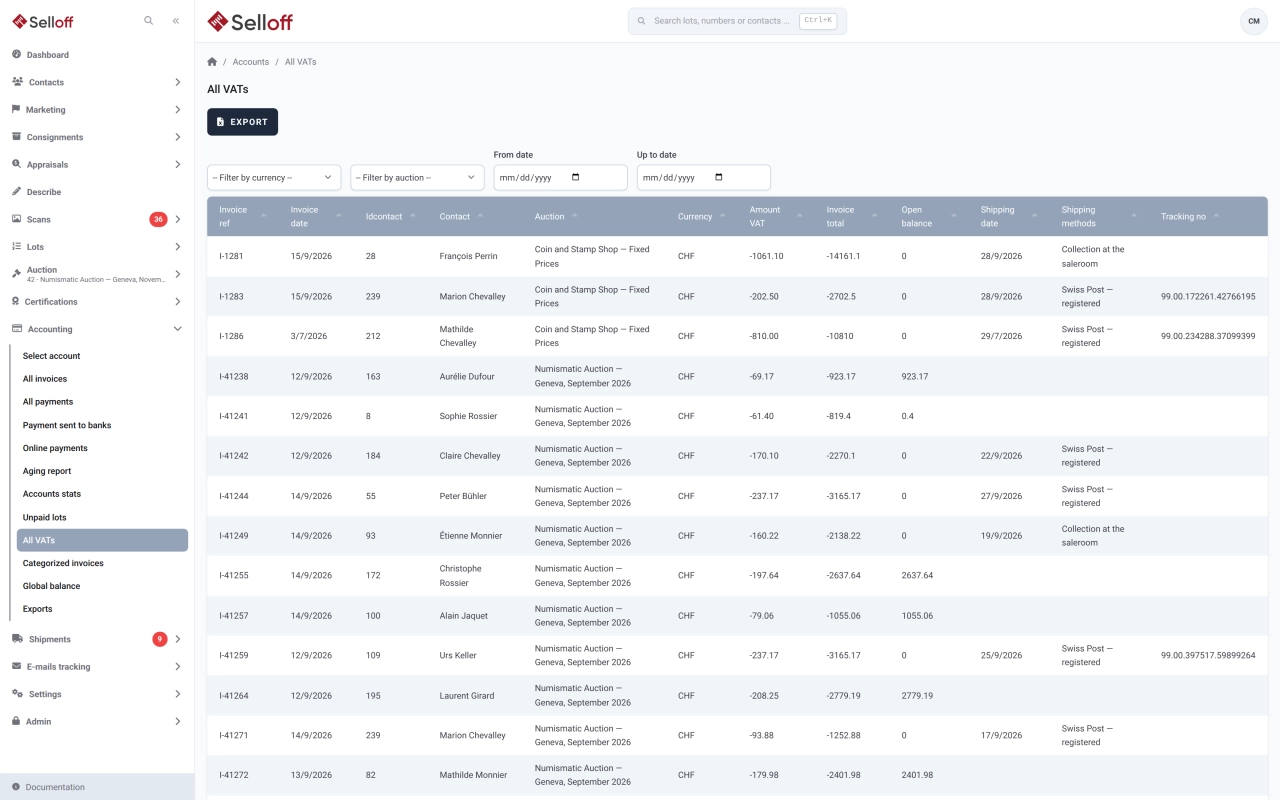Click the Certifications ribbon icon
The image size is (1280, 800).
click(16, 301)
